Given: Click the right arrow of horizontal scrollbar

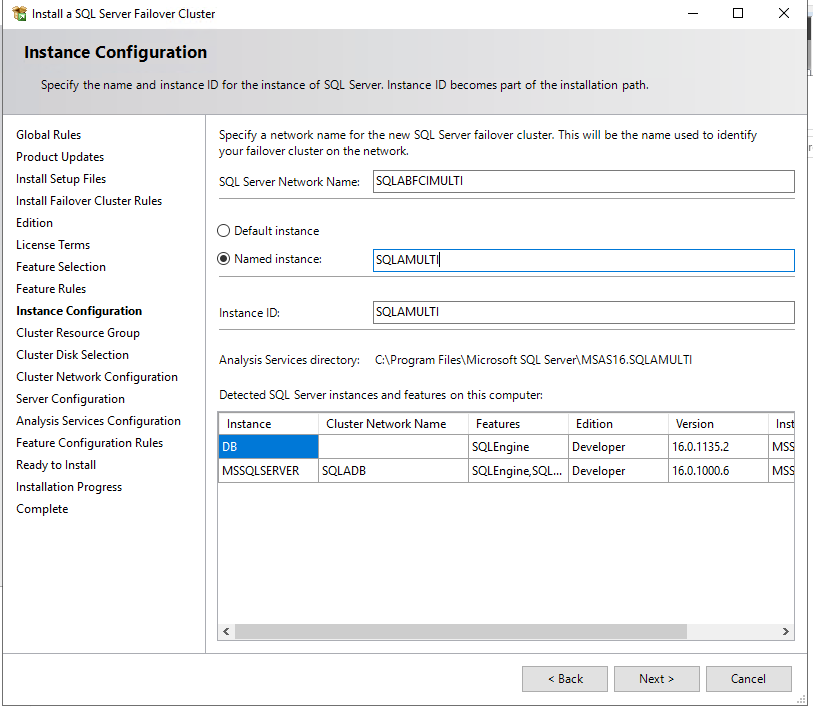Looking at the screenshot, I should tap(786, 631).
